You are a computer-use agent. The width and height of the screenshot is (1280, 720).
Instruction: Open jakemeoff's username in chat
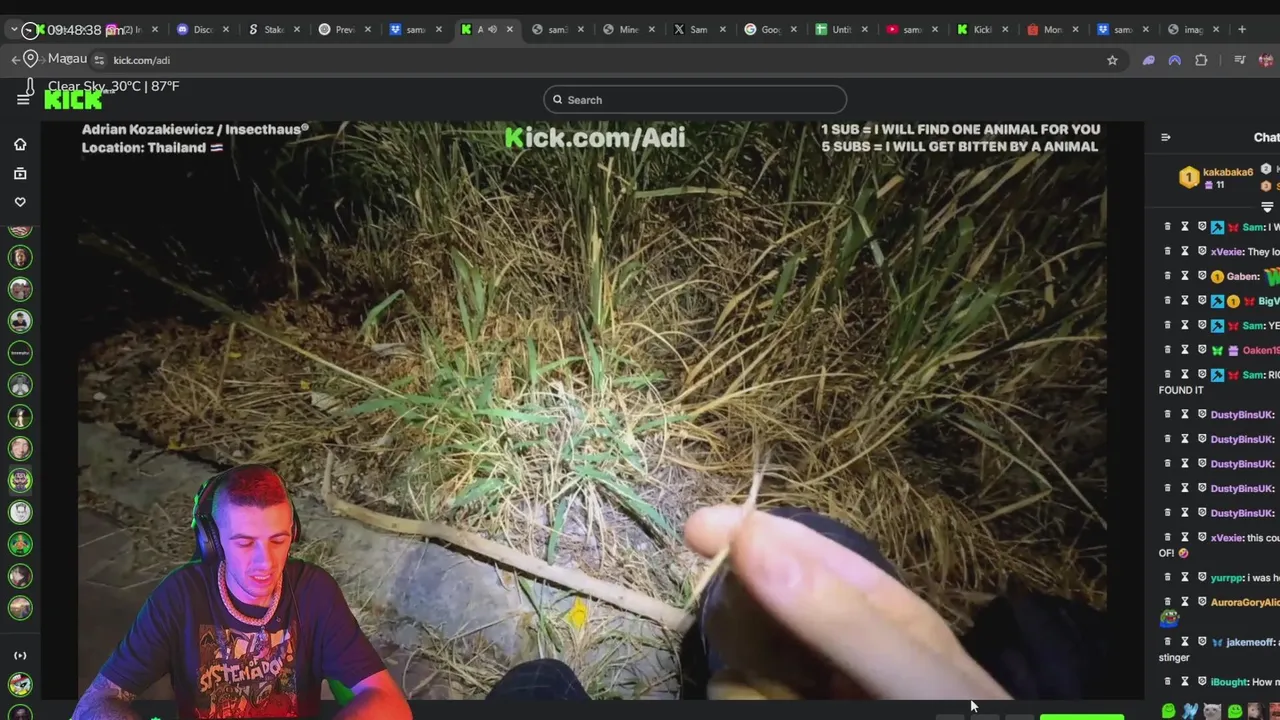1251,642
